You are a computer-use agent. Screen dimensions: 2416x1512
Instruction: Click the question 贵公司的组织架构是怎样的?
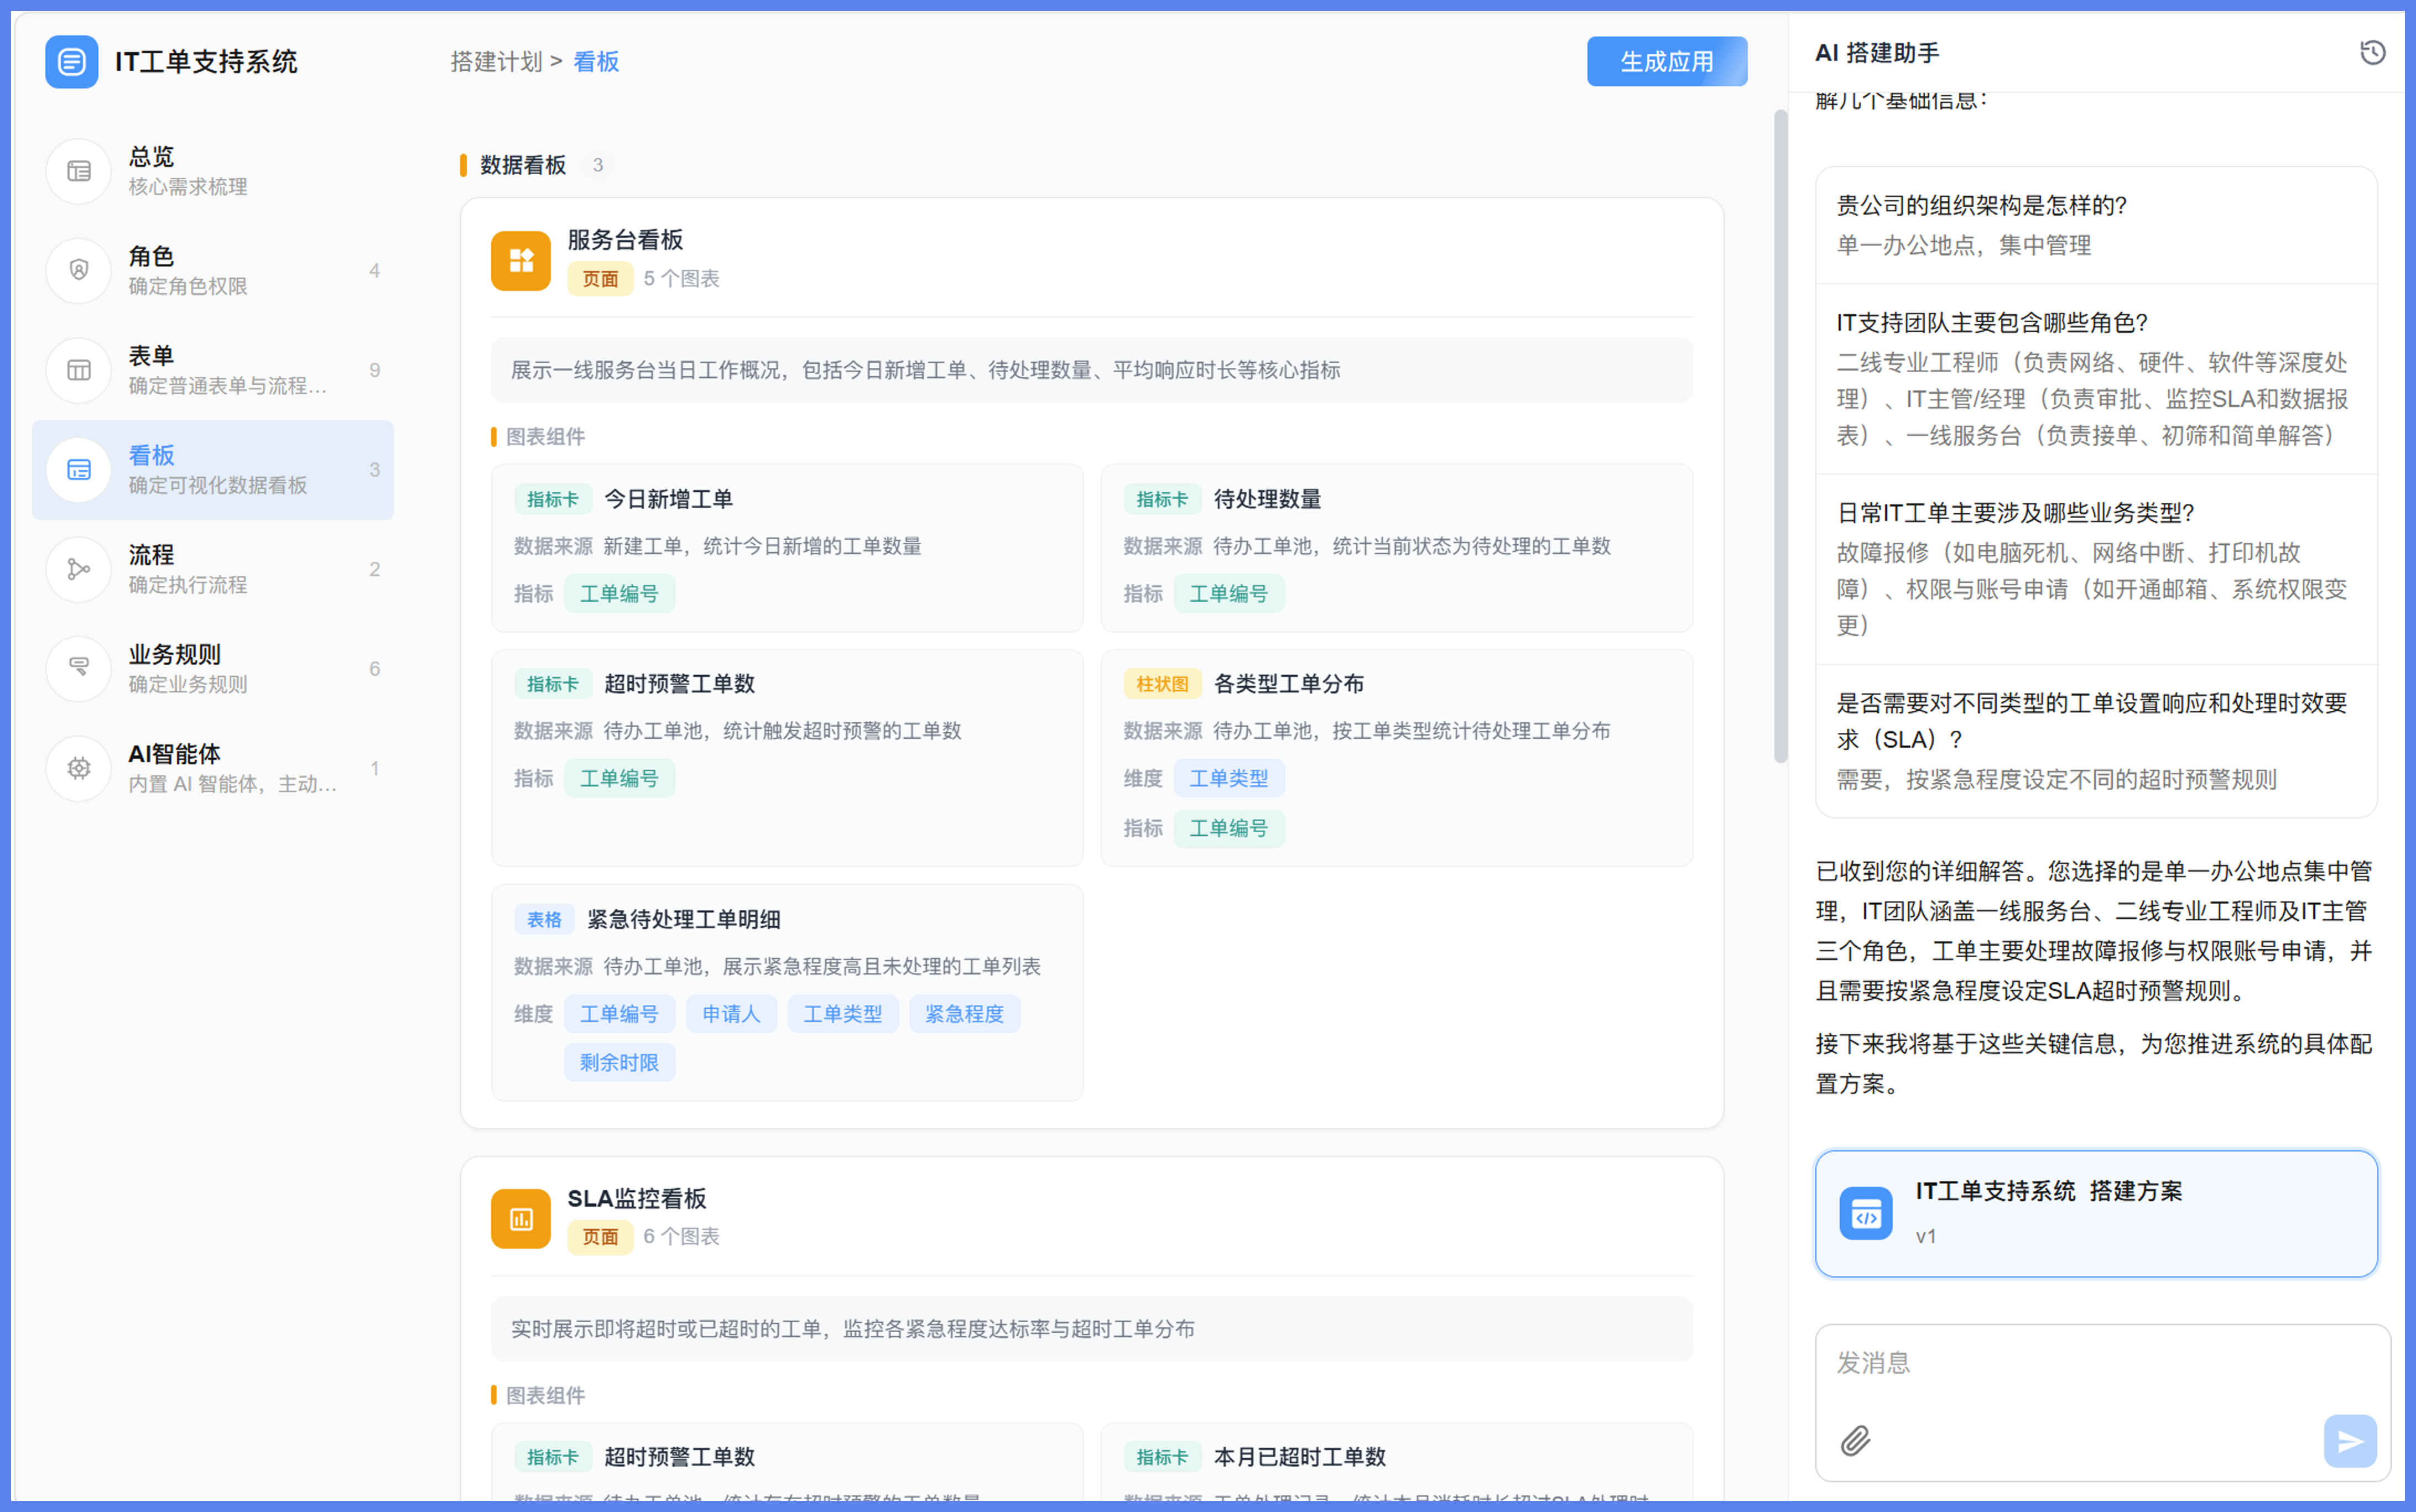point(1982,206)
